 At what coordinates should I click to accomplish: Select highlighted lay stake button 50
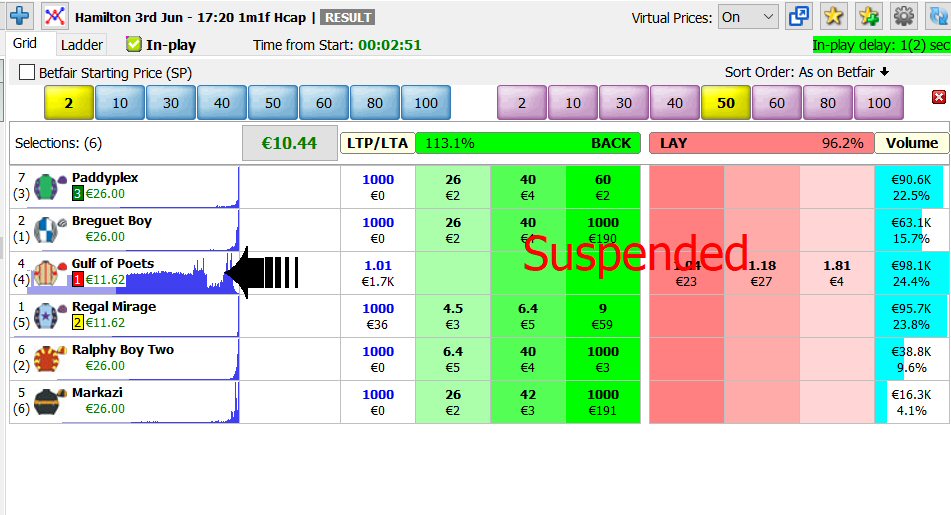point(726,103)
